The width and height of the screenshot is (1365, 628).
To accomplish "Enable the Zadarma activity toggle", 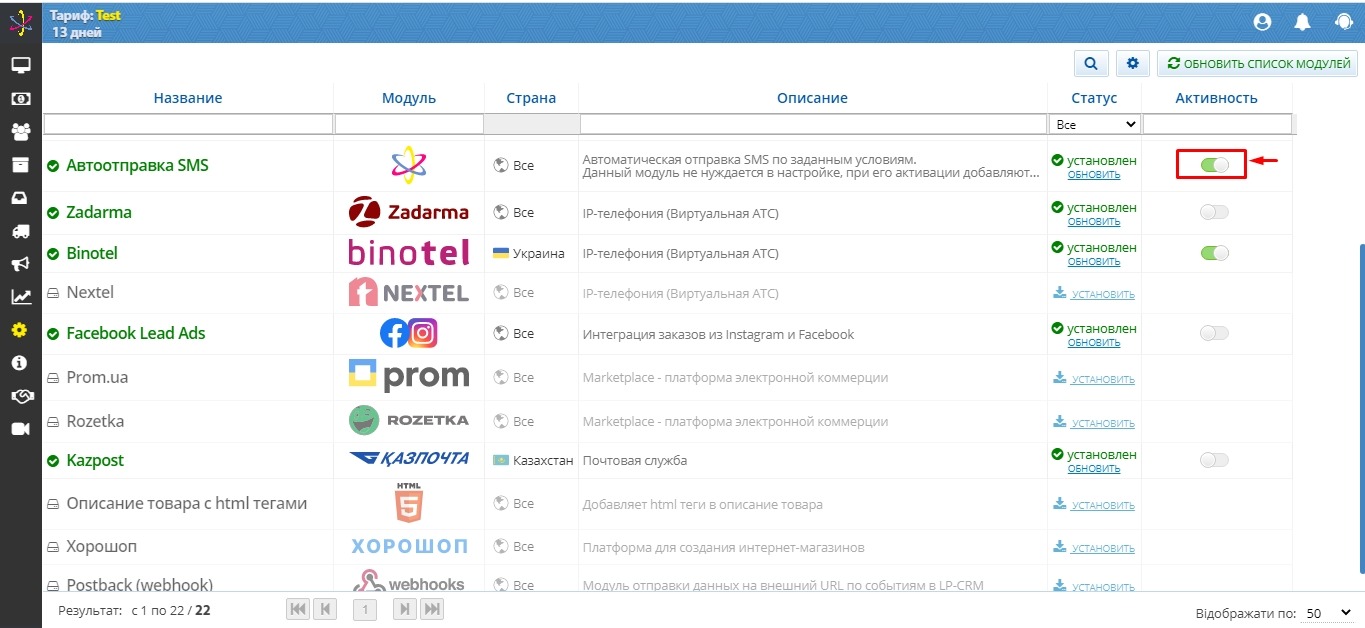I will click(x=1214, y=212).
